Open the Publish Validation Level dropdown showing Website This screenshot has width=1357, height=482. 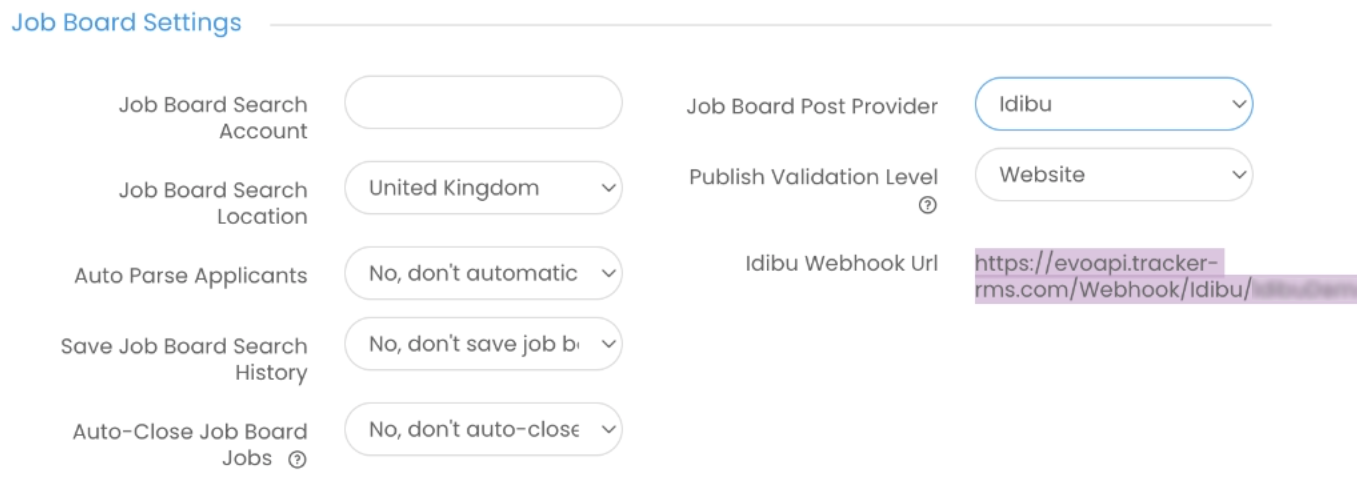(1113, 175)
